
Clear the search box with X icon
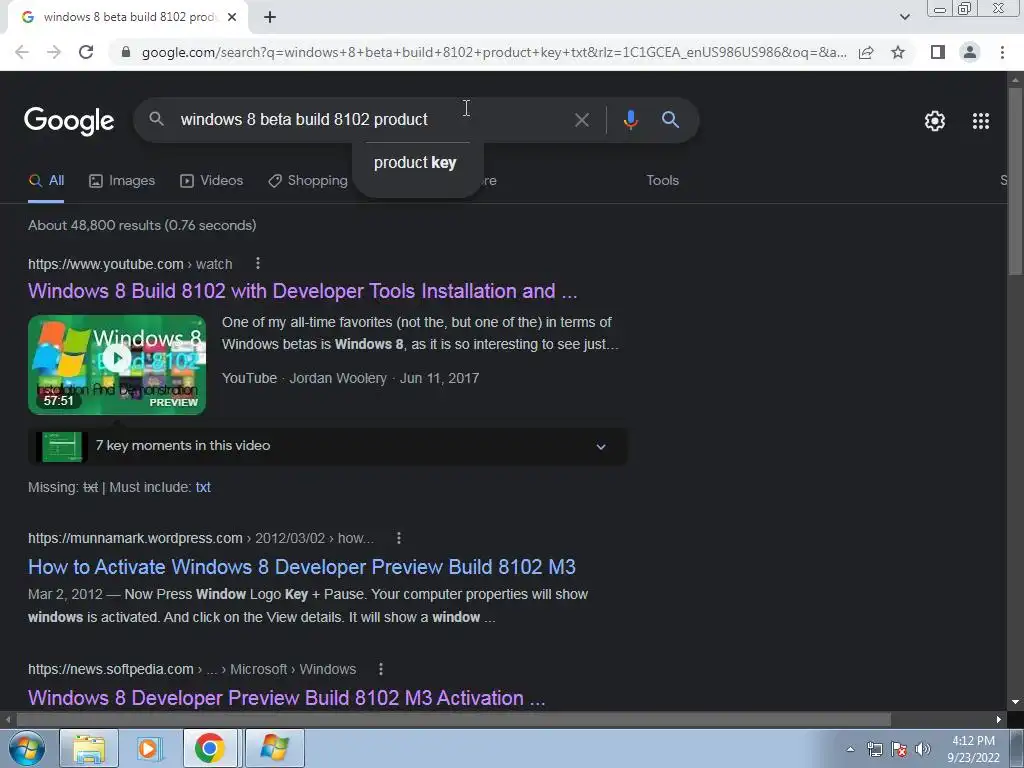click(581, 120)
